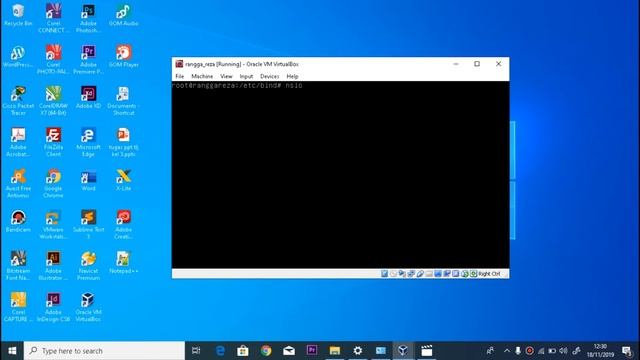Select the GOM Player desktop shortcut
This screenshot has height=360, width=640.
pos(123,56)
